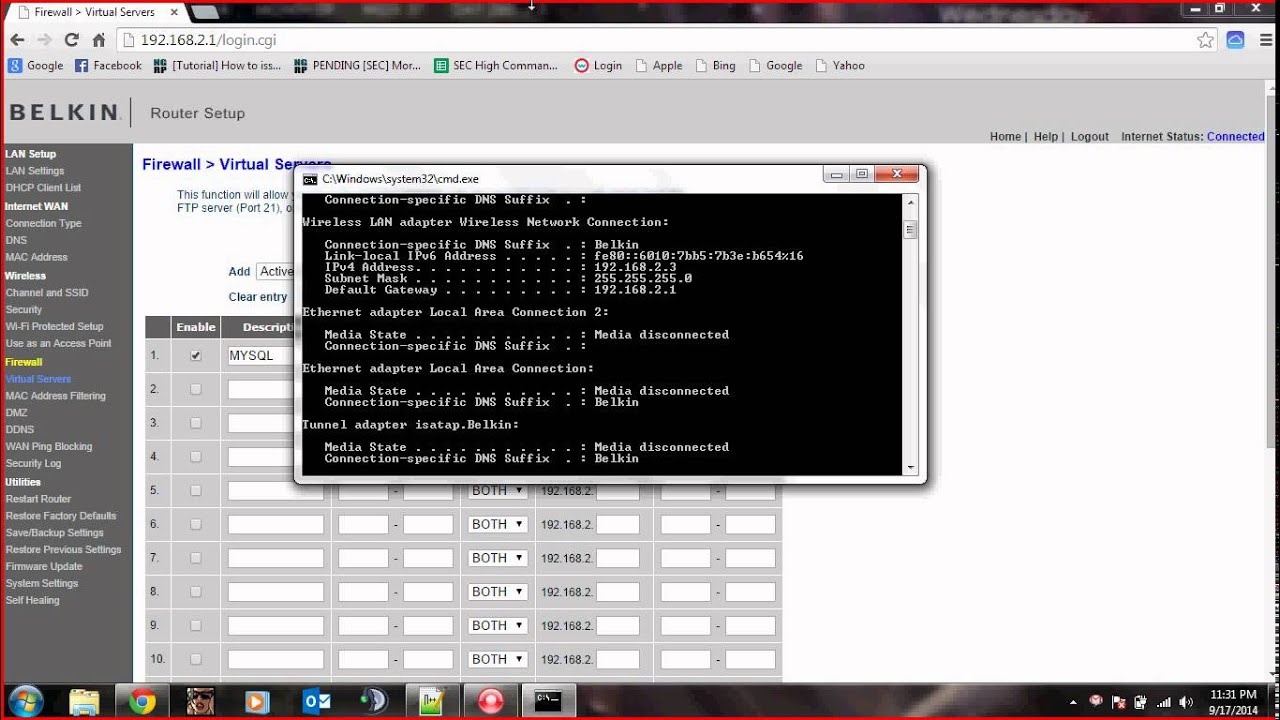This screenshot has width=1280, height=720.
Task: Open the row 6 BOTH protocol dropdown
Action: click(x=497, y=524)
